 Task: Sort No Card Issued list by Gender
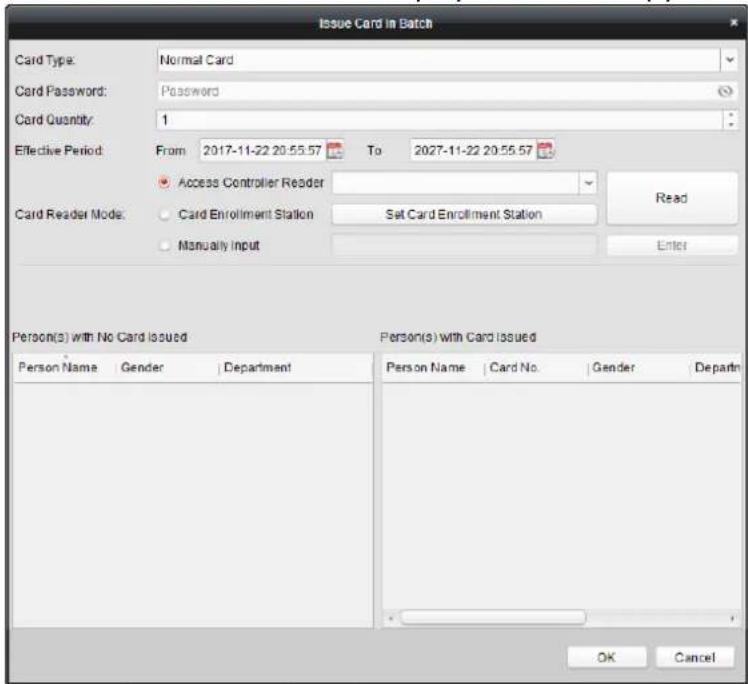pyautogui.click(x=167, y=367)
